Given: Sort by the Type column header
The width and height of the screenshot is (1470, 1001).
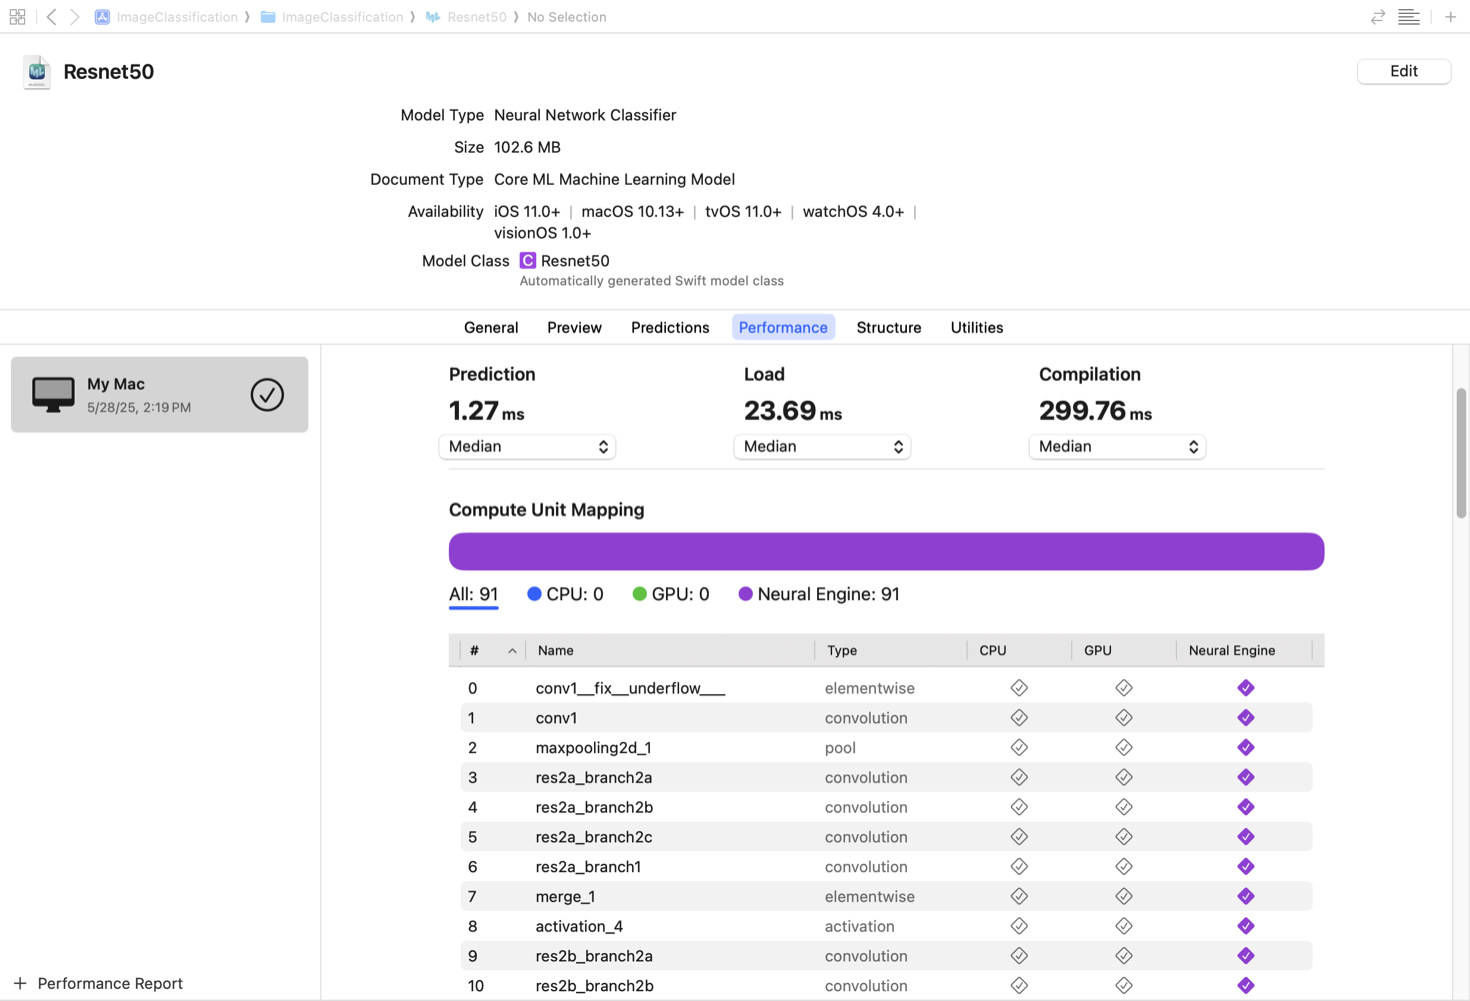Looking at the screenshot, I should (x=890, y=651).
